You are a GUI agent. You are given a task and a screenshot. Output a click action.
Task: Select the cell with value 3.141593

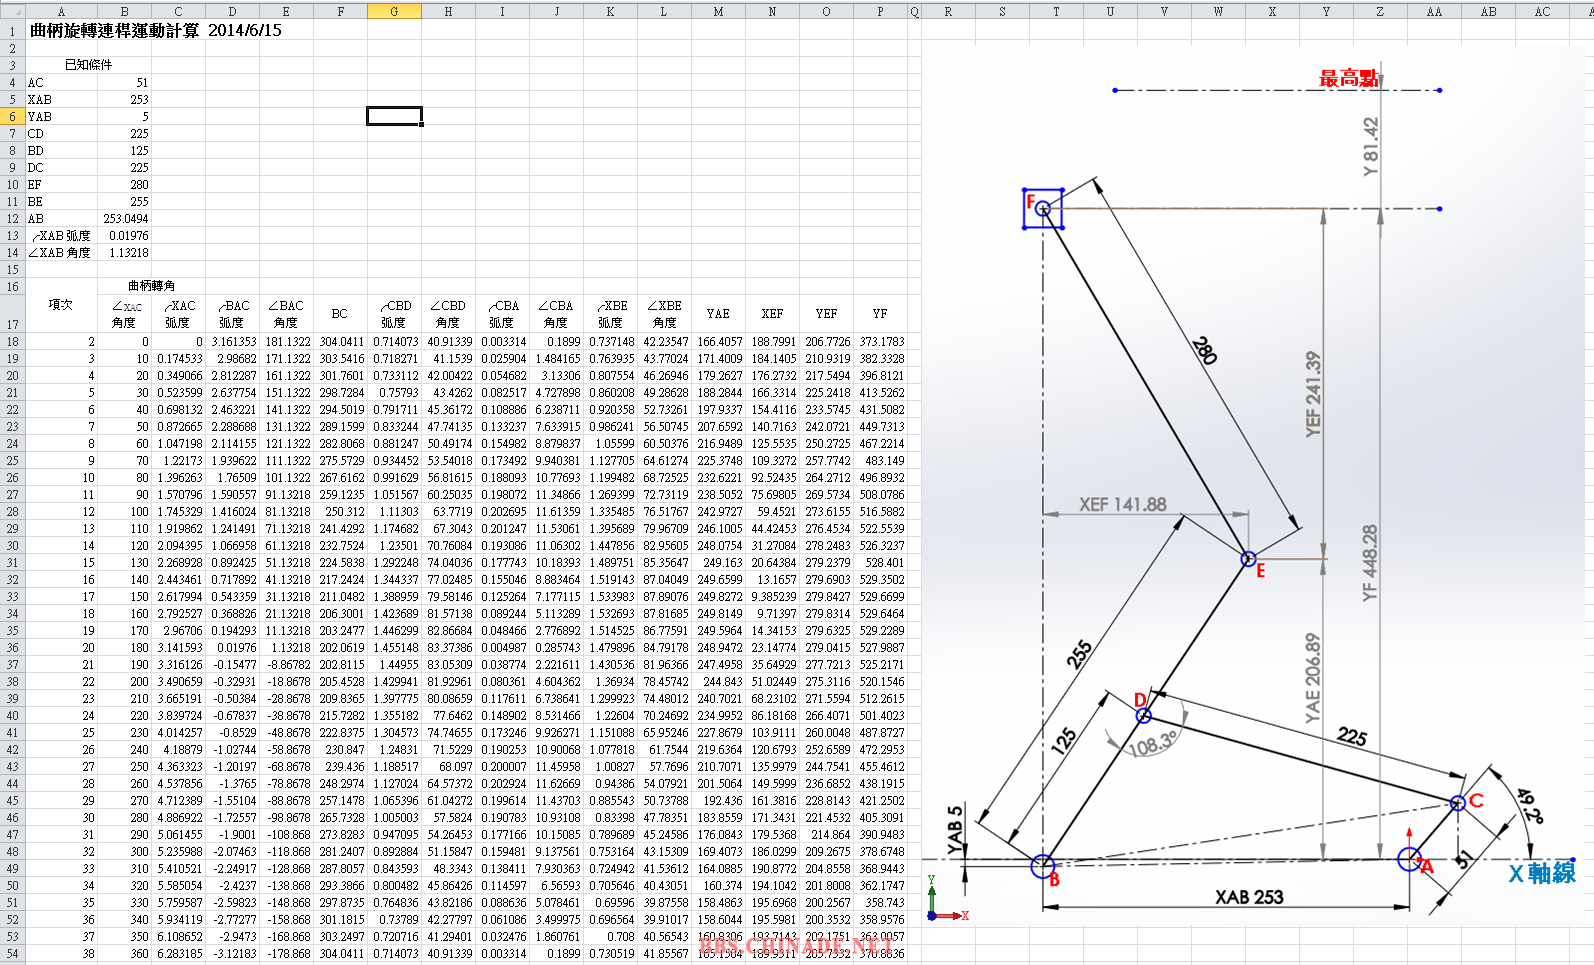click(x=178, y=647)
